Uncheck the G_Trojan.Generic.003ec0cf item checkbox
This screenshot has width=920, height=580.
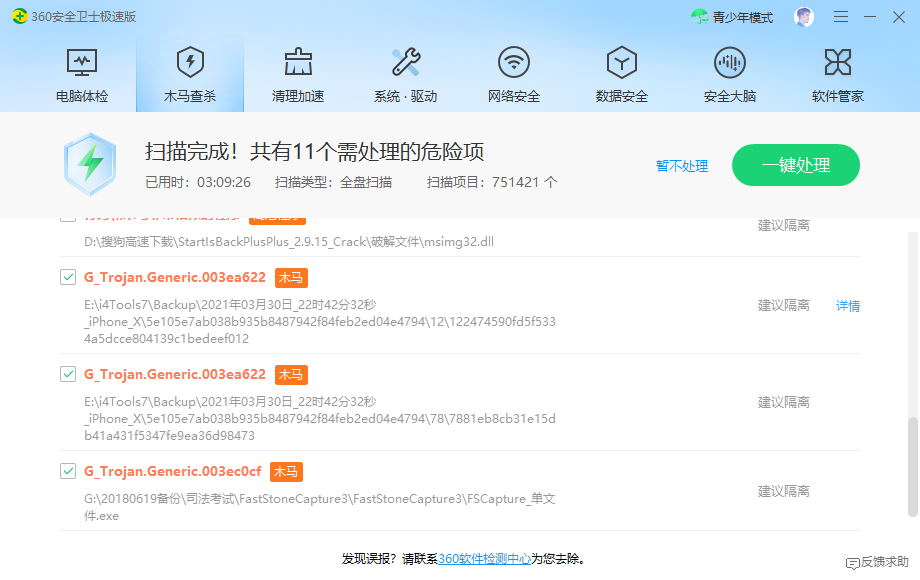coord(68,471)
